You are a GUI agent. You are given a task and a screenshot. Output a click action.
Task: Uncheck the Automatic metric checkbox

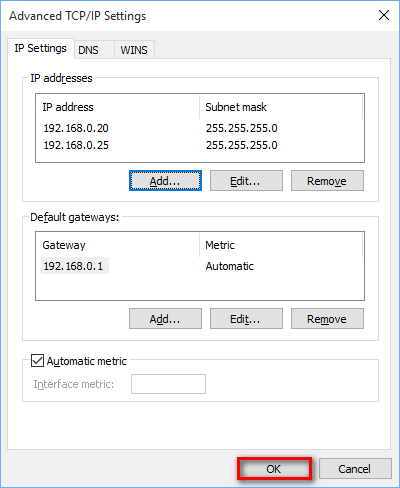point(37,361)
